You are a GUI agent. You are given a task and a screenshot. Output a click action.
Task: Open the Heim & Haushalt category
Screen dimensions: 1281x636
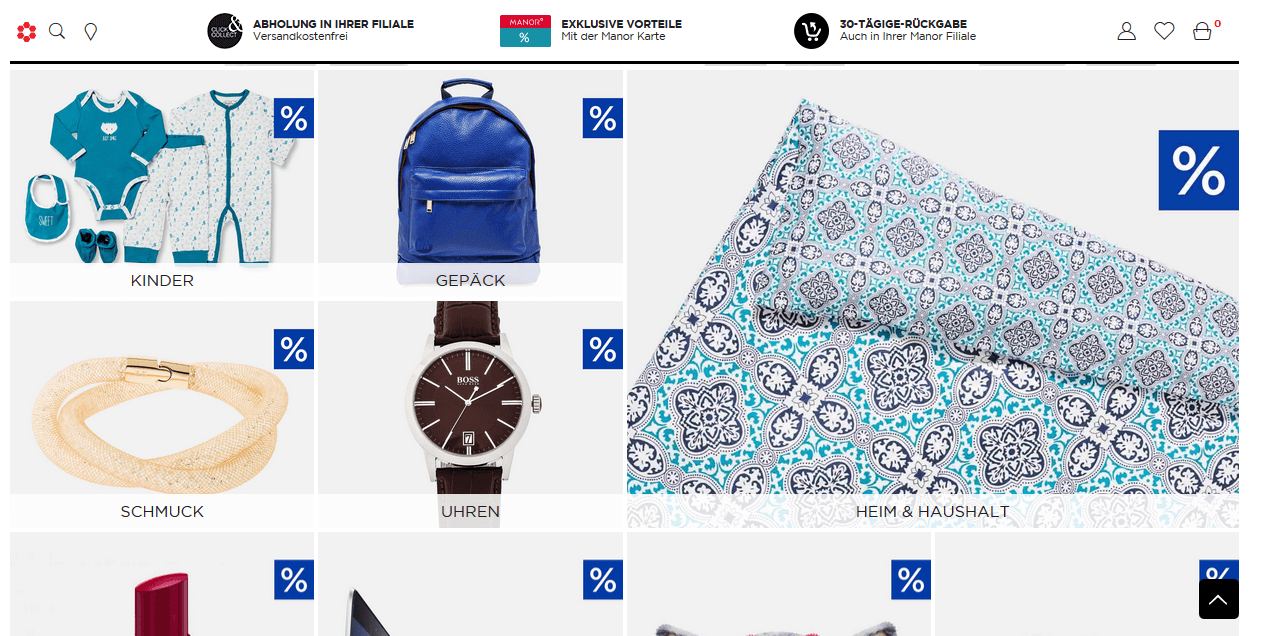933,299
